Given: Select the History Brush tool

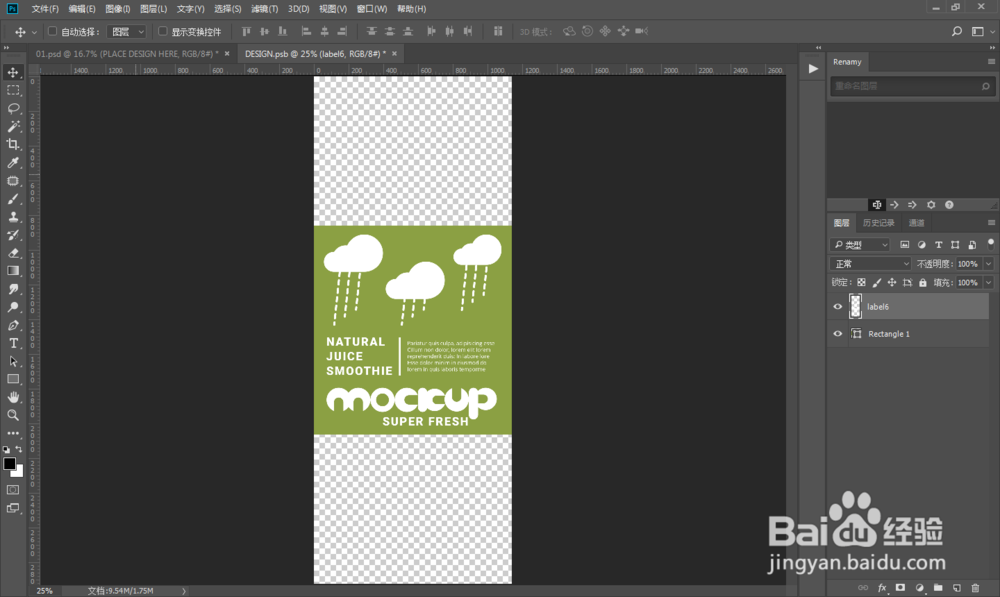Looking at the screenshot, I should (13, 235).
